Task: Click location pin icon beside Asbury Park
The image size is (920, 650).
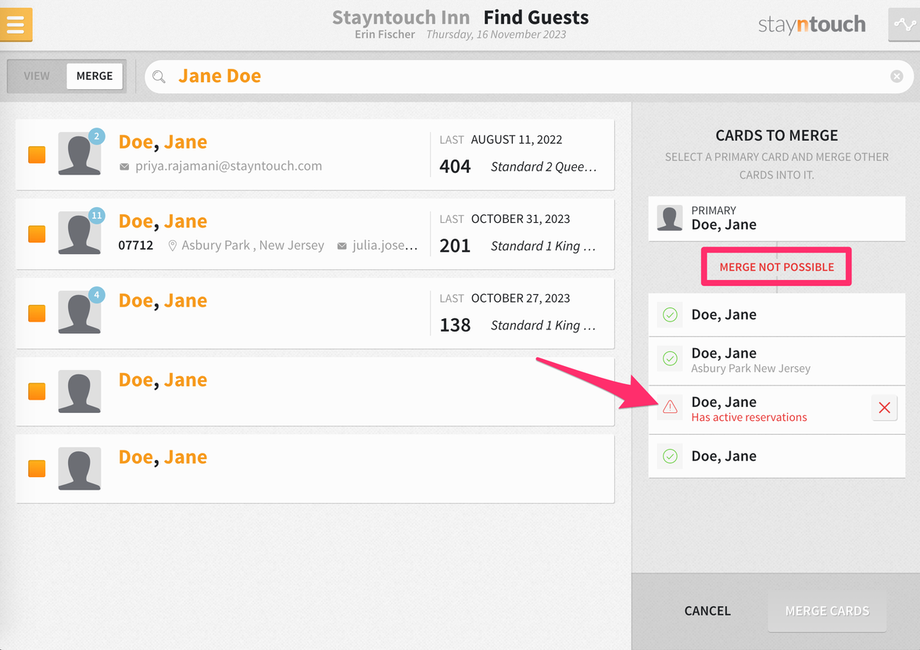Action: coord(172,246)
